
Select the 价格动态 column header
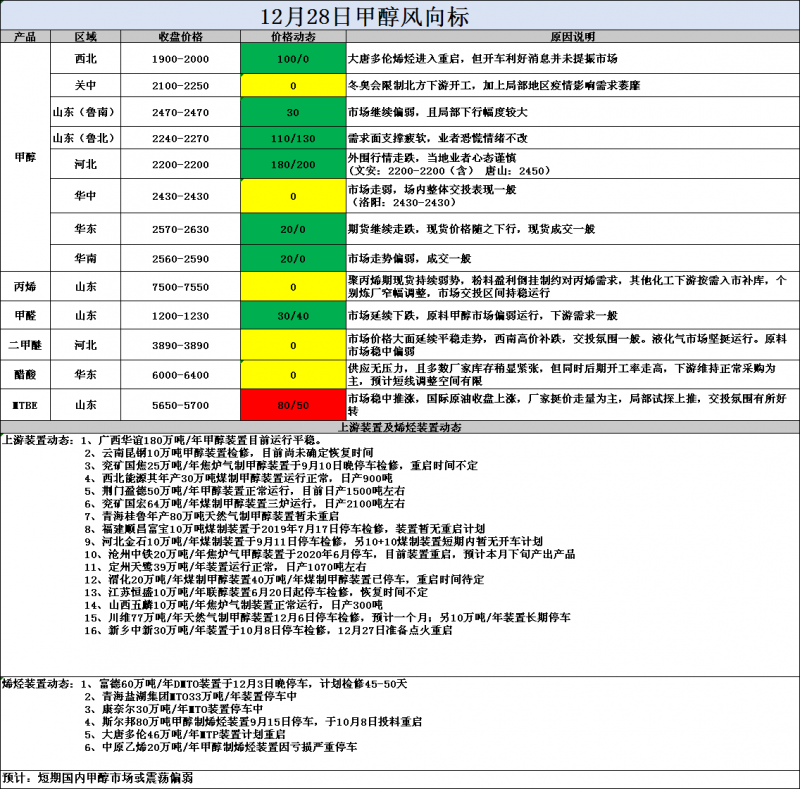tap(293, 37)
